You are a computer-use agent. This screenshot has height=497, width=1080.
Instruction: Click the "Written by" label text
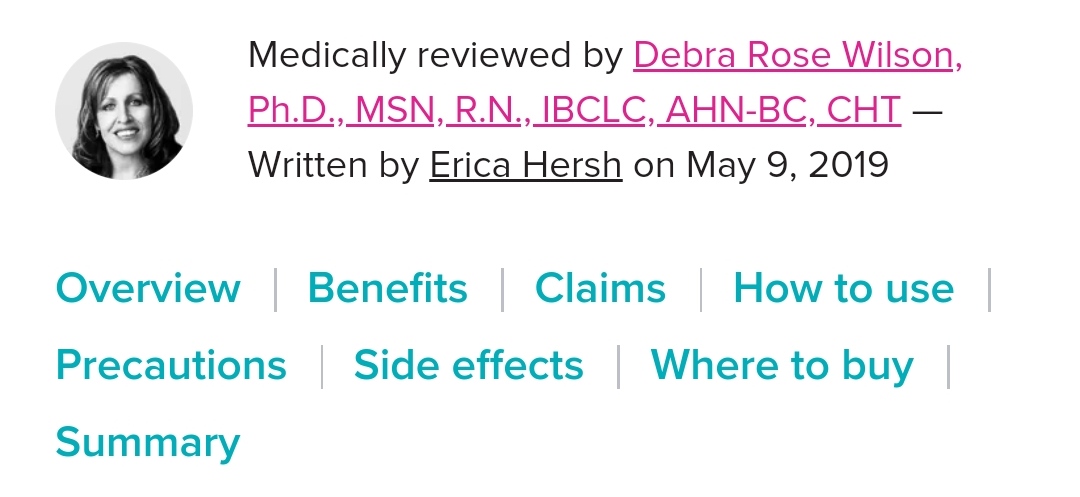pos(333,164)
